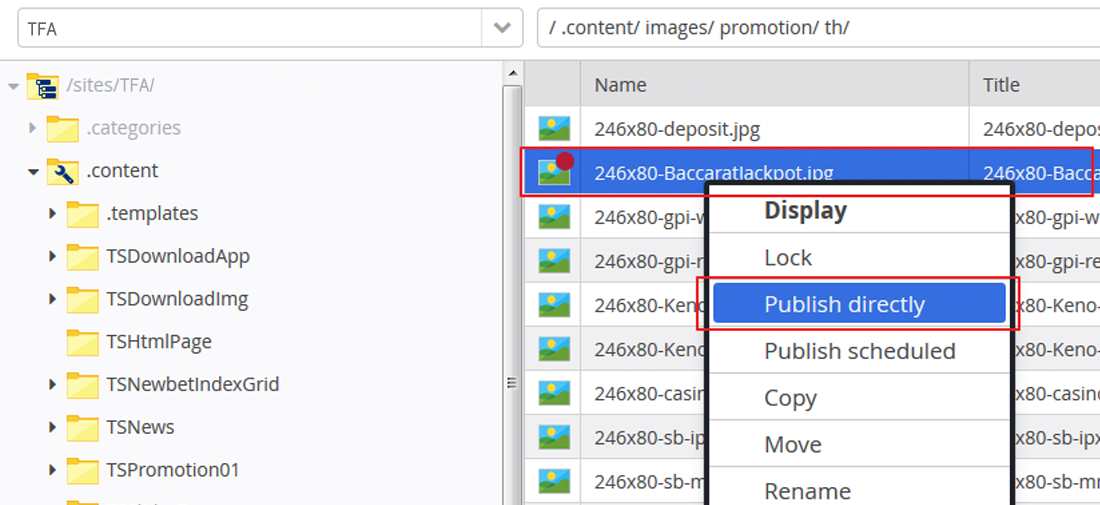1100x505 pixels.
Task: Select the TSHtmlPage tree label
Action: tap(159, 342)
